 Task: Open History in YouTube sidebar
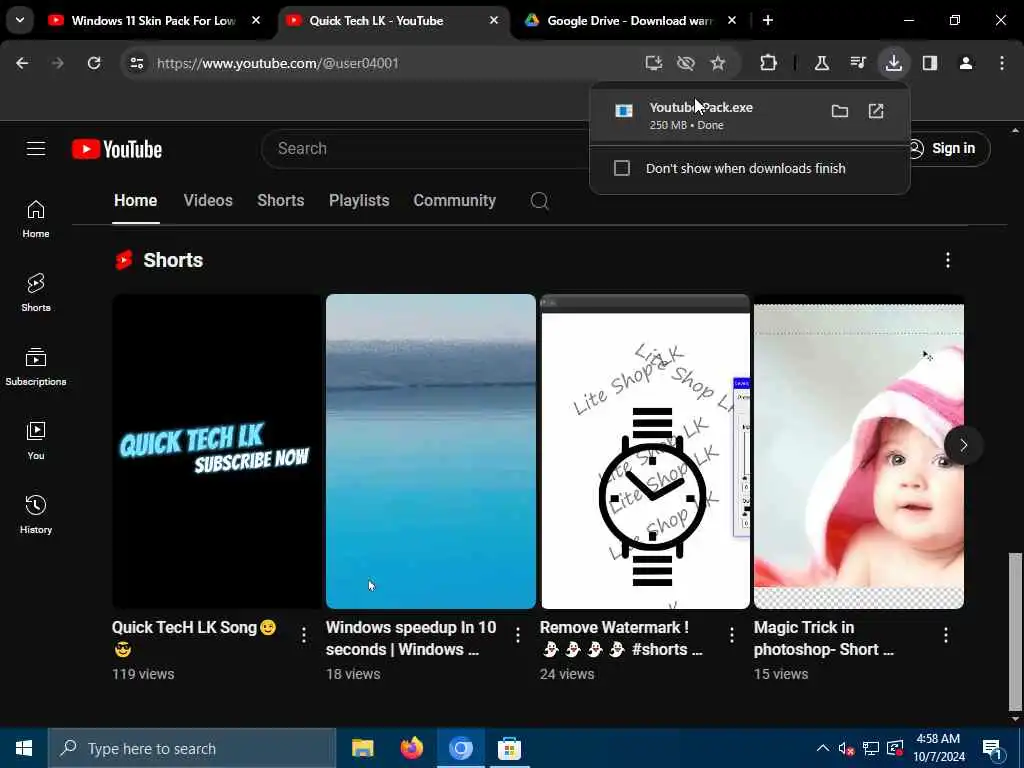[x=36, y=515]
